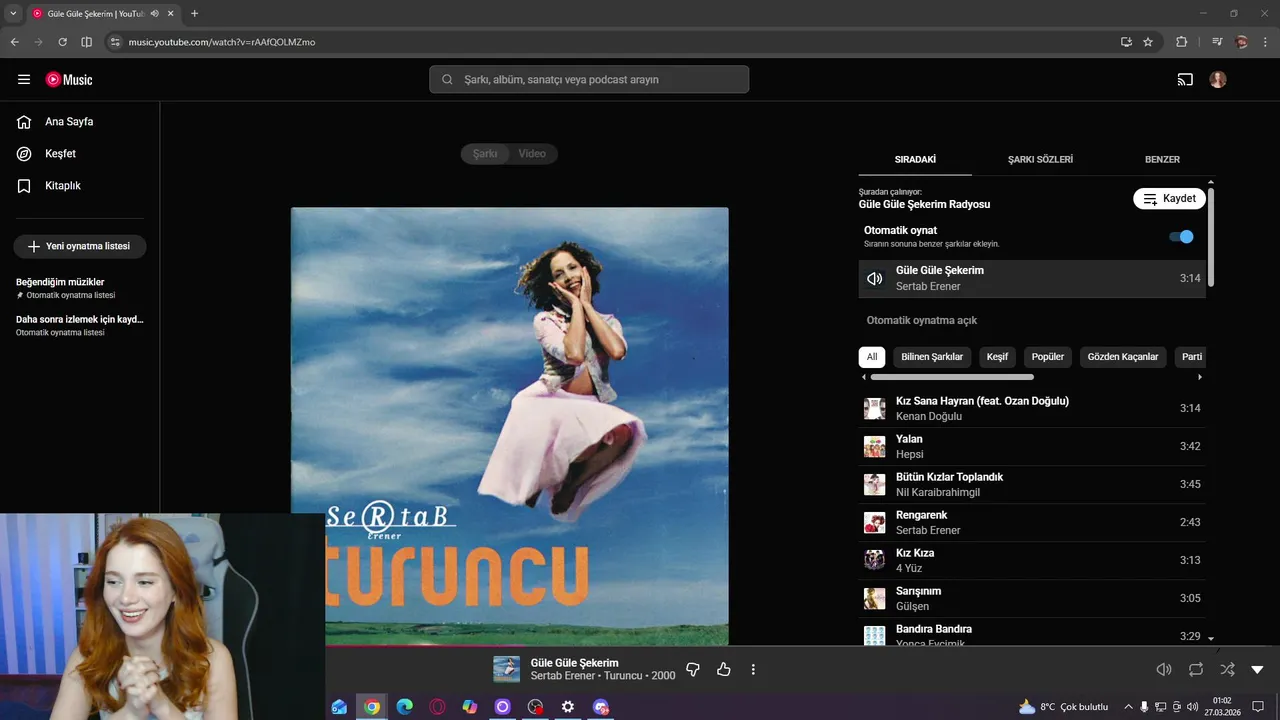Dislike the current song
This screenshot has height=720, width=1280.
(x=693, y=669)
